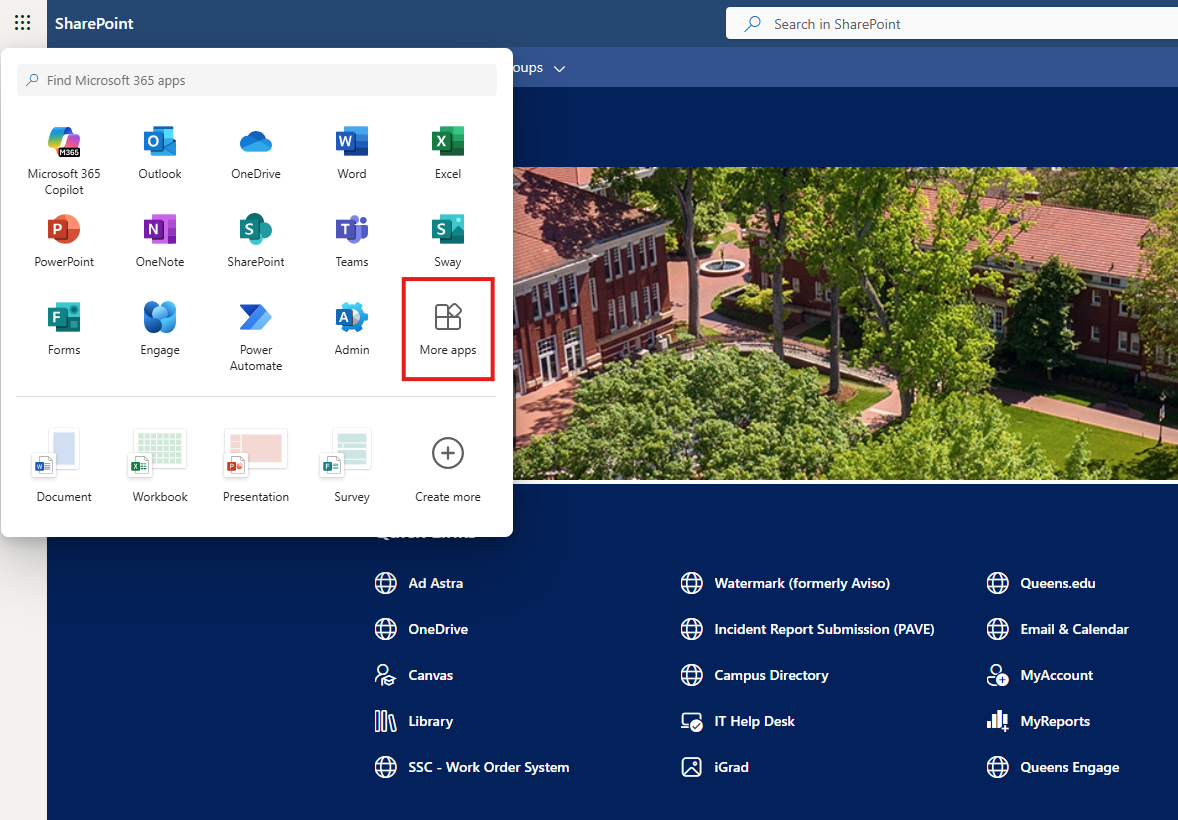Screen dimensions: 1178x820
Task: Expand the Groups dropdown chevron
Action: [559, 69]
